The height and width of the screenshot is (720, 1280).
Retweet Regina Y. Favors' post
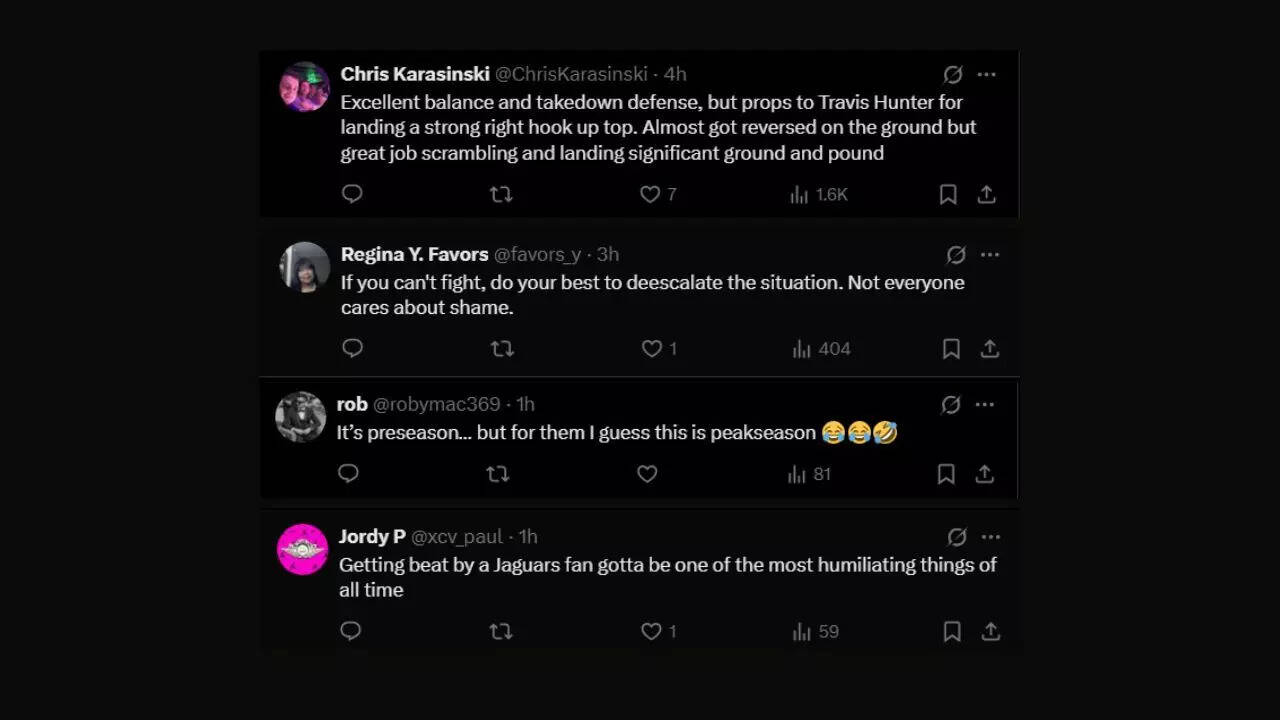point(502,348)
